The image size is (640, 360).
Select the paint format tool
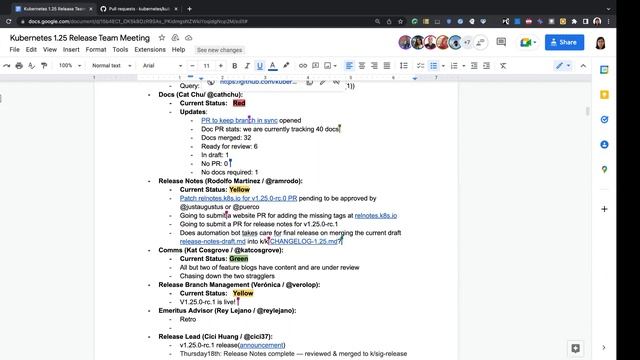point(44,66)
